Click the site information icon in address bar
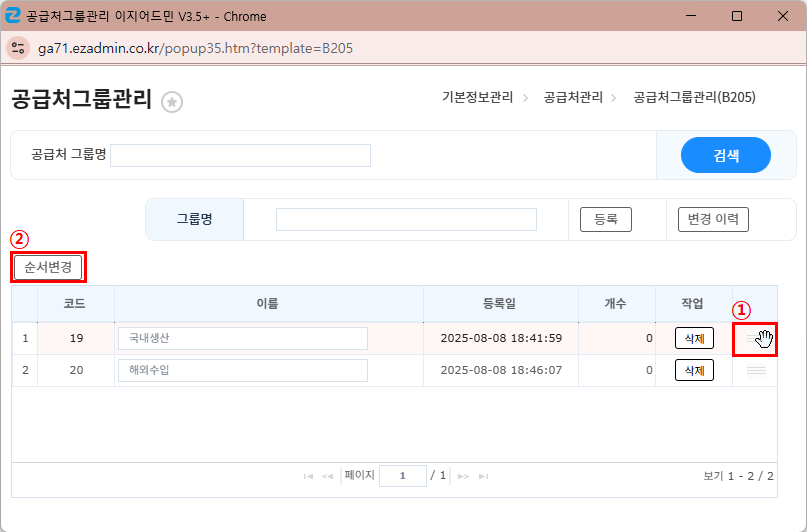 [19, 48]
